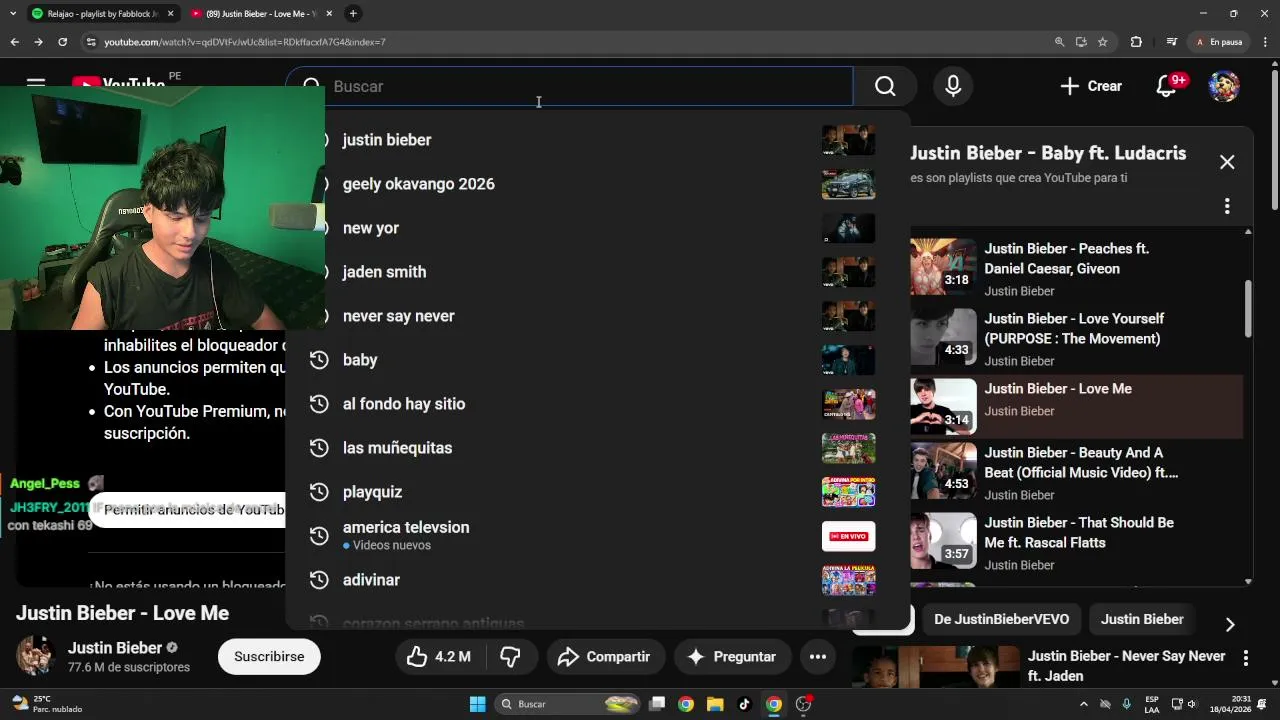Open the Justin Bieber channel name link

coord(115,648)
